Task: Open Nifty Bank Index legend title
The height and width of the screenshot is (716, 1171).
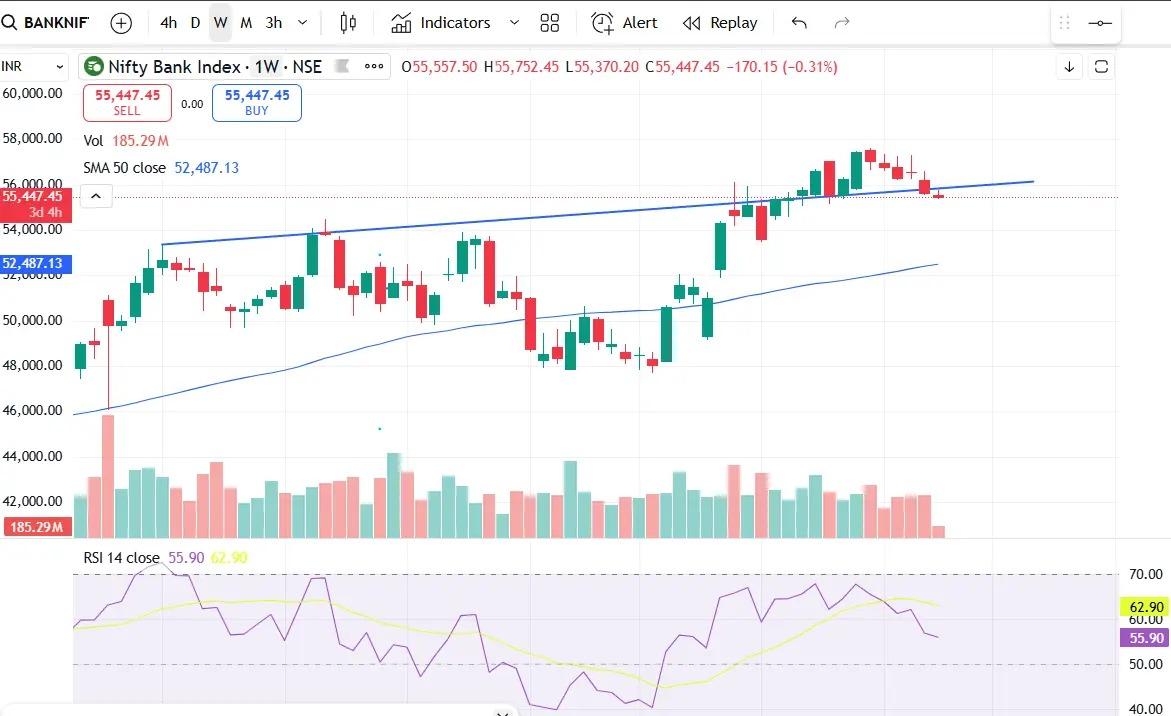Action: 215,66
